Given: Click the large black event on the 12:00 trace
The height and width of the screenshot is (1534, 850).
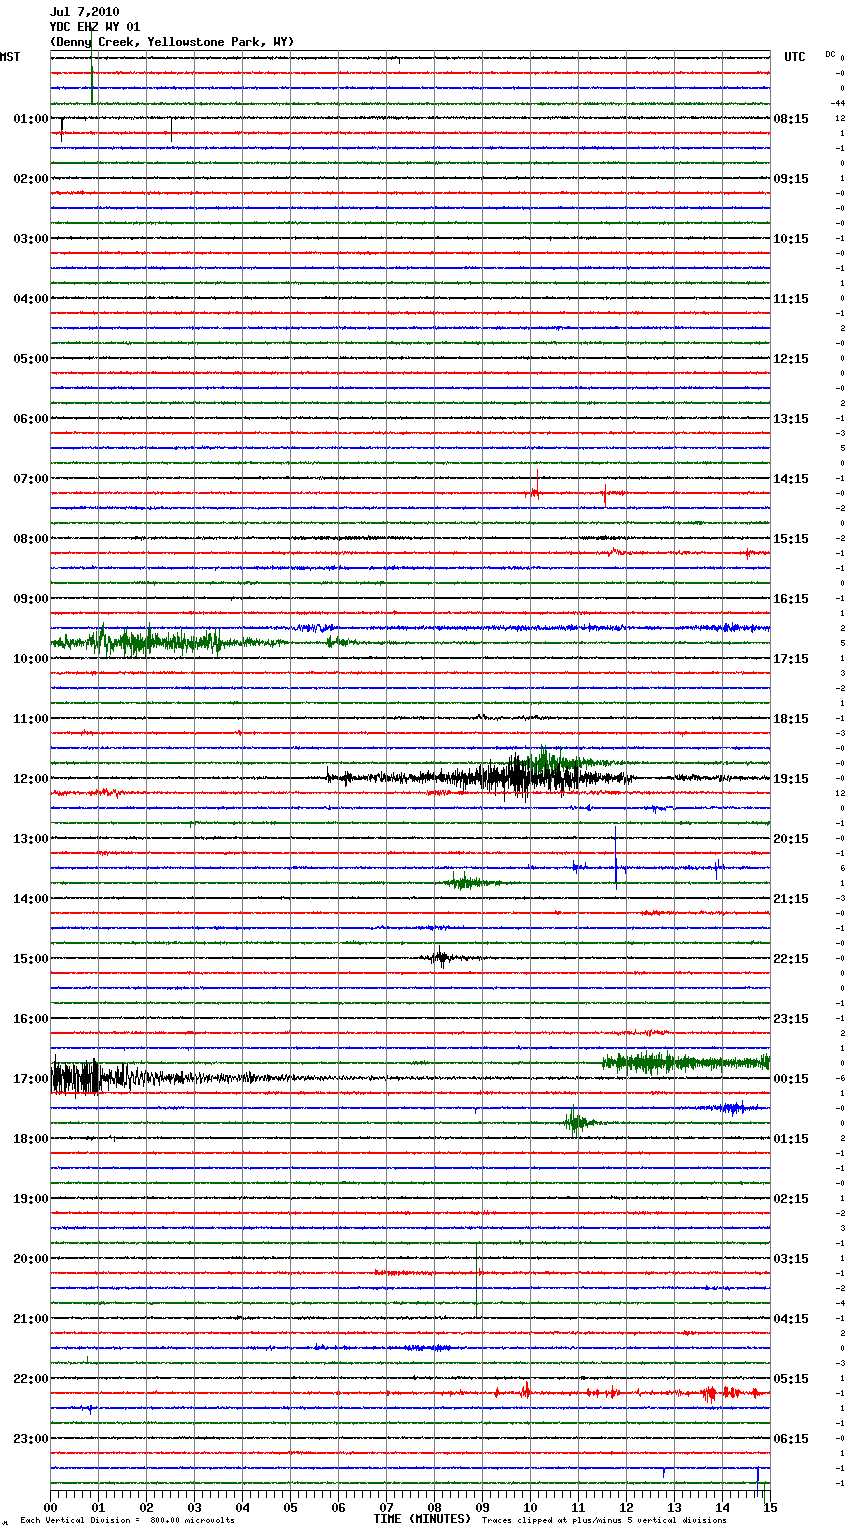Looking at the screenshot, I should pos(480,777).
